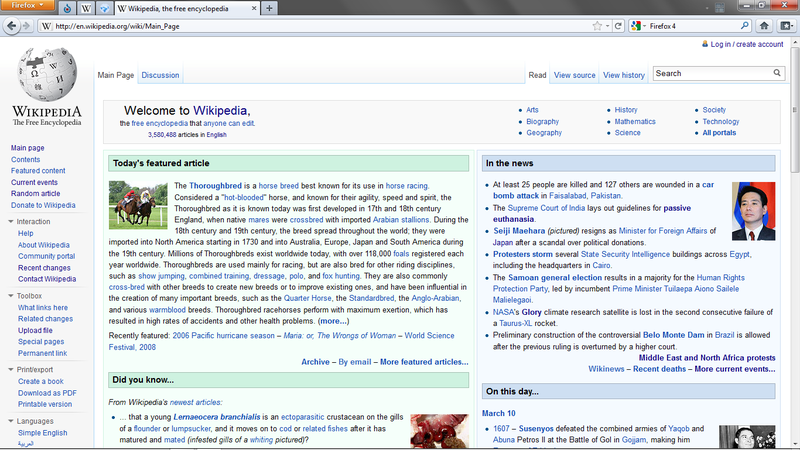The width and height of the screenshot is (800, 450).
Task: Click Download as PDF
Action: (47, 393)
